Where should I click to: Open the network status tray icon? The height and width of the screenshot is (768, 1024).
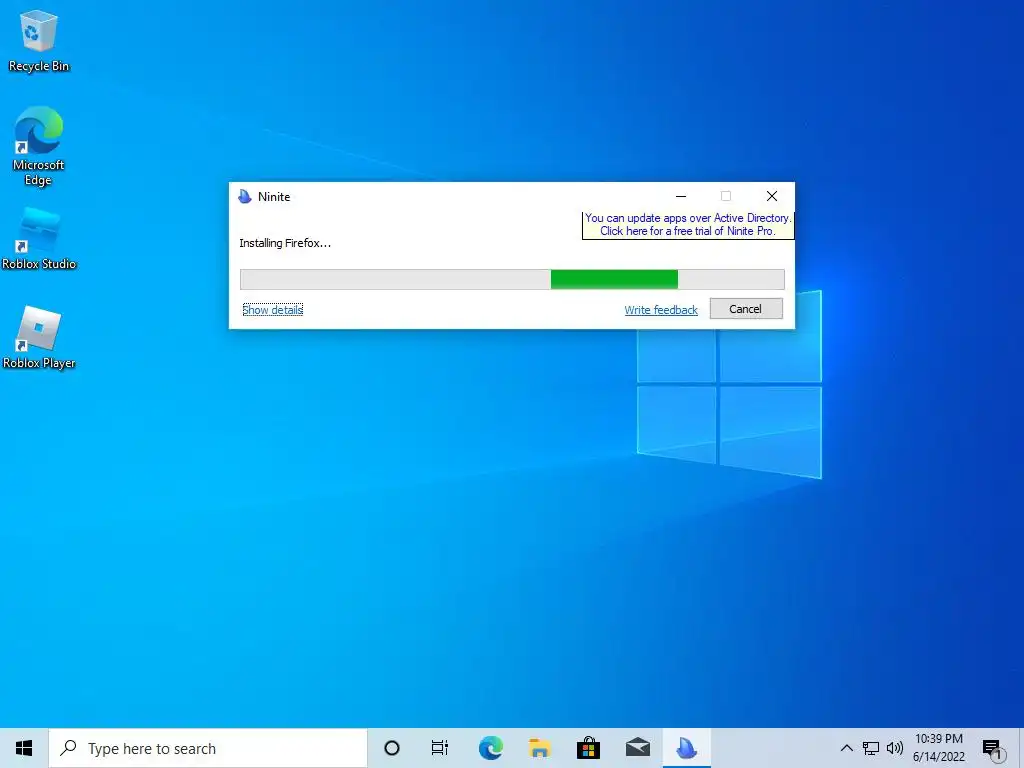[x=871, y=748]
